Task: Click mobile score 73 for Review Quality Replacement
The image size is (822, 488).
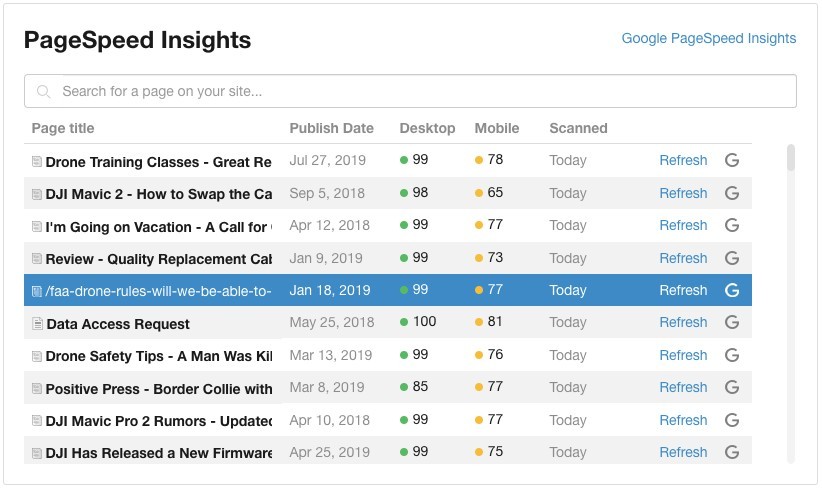Action: coord(495,257)
